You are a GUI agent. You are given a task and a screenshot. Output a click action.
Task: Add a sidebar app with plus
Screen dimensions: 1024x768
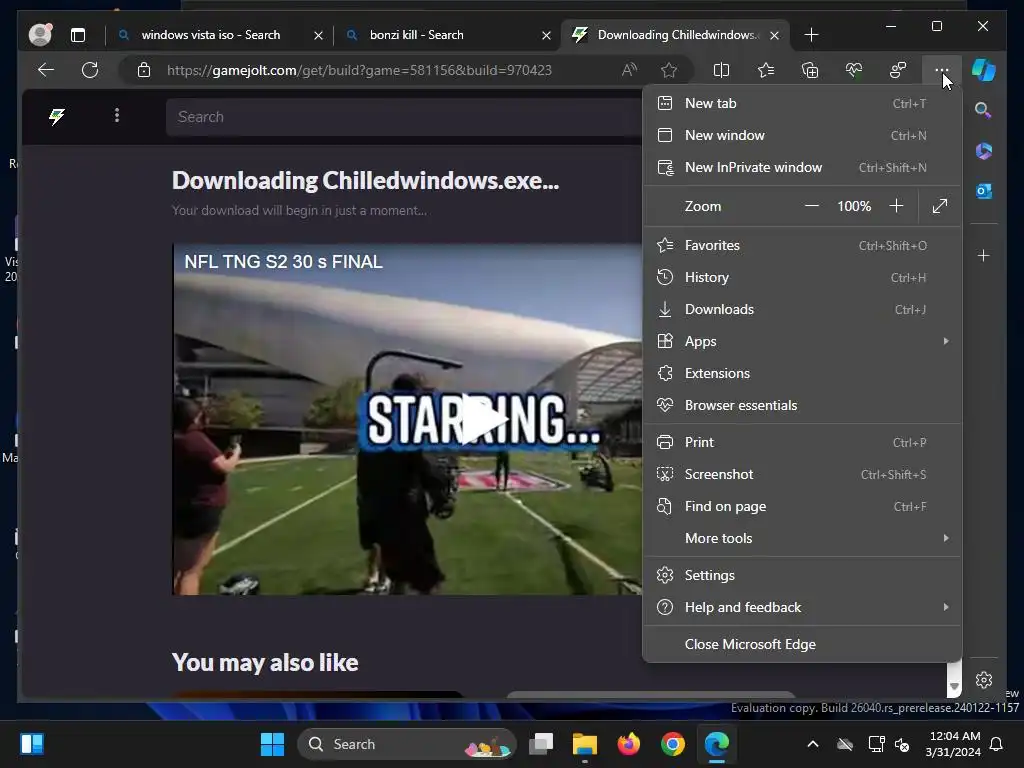click(984, 255)
